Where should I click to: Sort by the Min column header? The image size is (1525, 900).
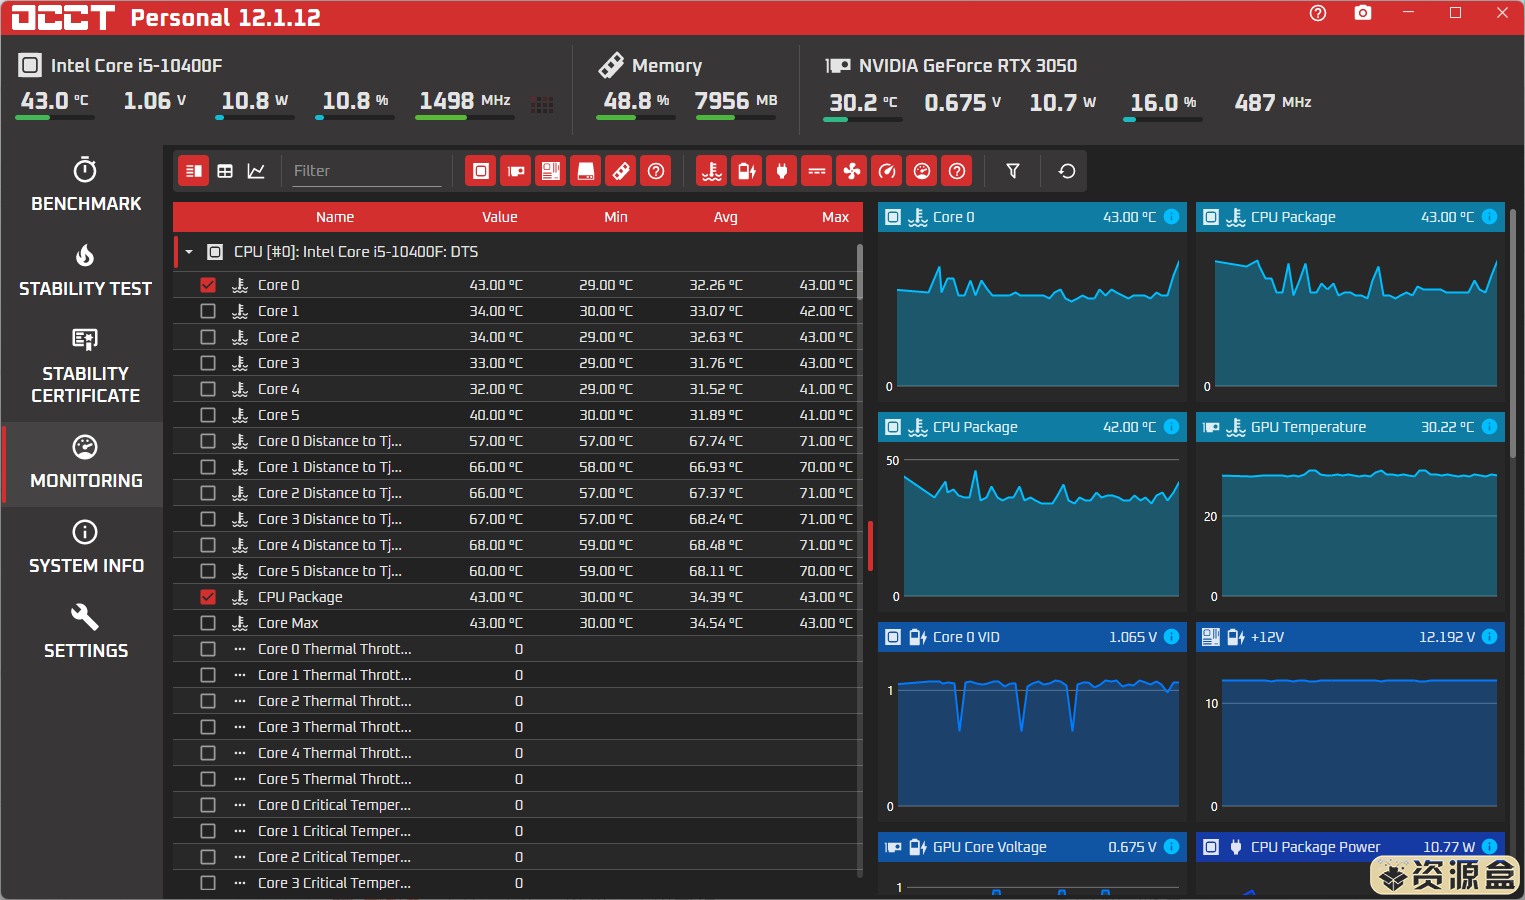tap(616, 217)
